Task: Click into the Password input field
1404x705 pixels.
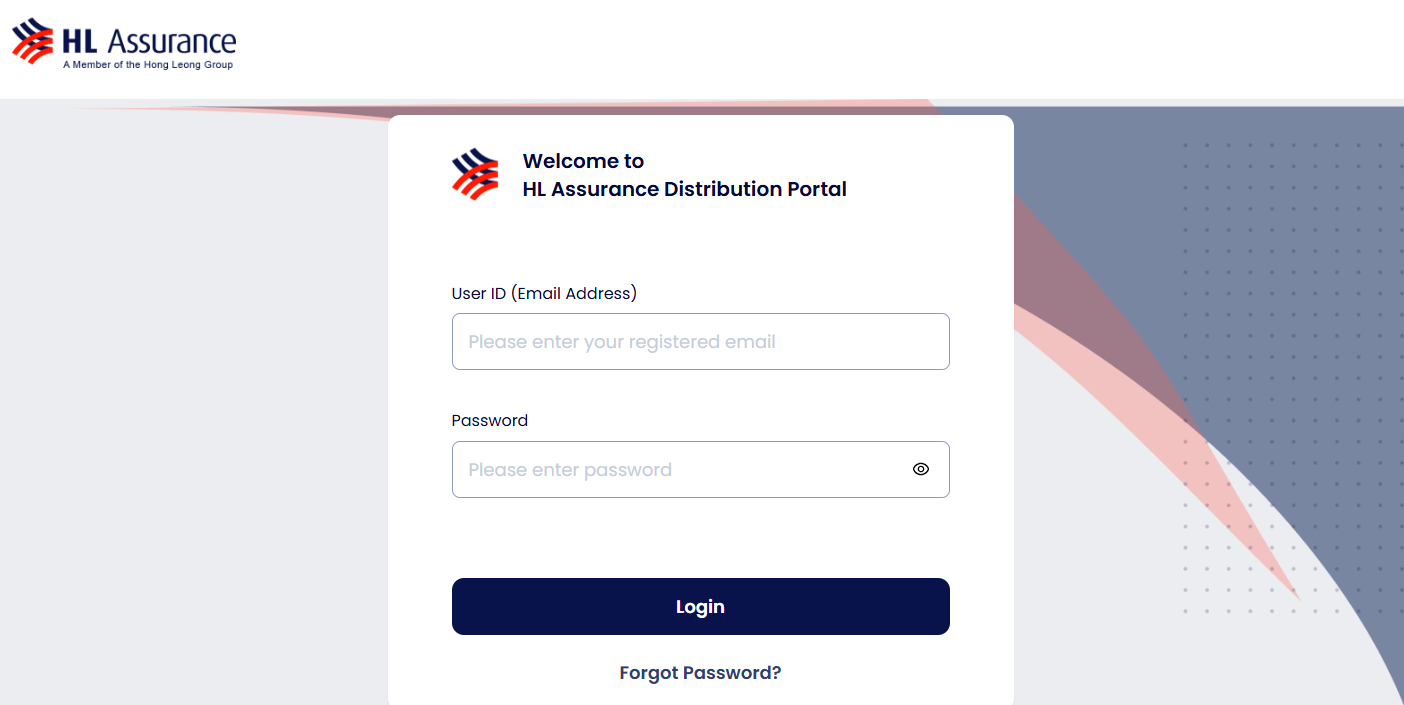Action: pyautogui.click(x=680, y=469)
